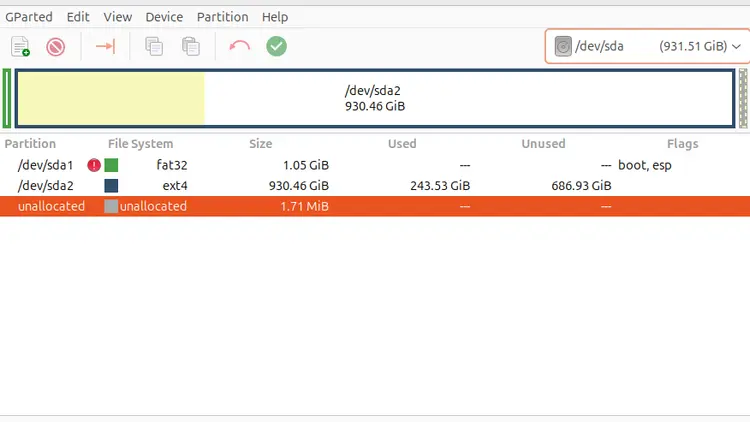Select the /dev/sda1 fat32 partition row
The width and height of the screenshot is (750, 422).
tap(375, 165)
